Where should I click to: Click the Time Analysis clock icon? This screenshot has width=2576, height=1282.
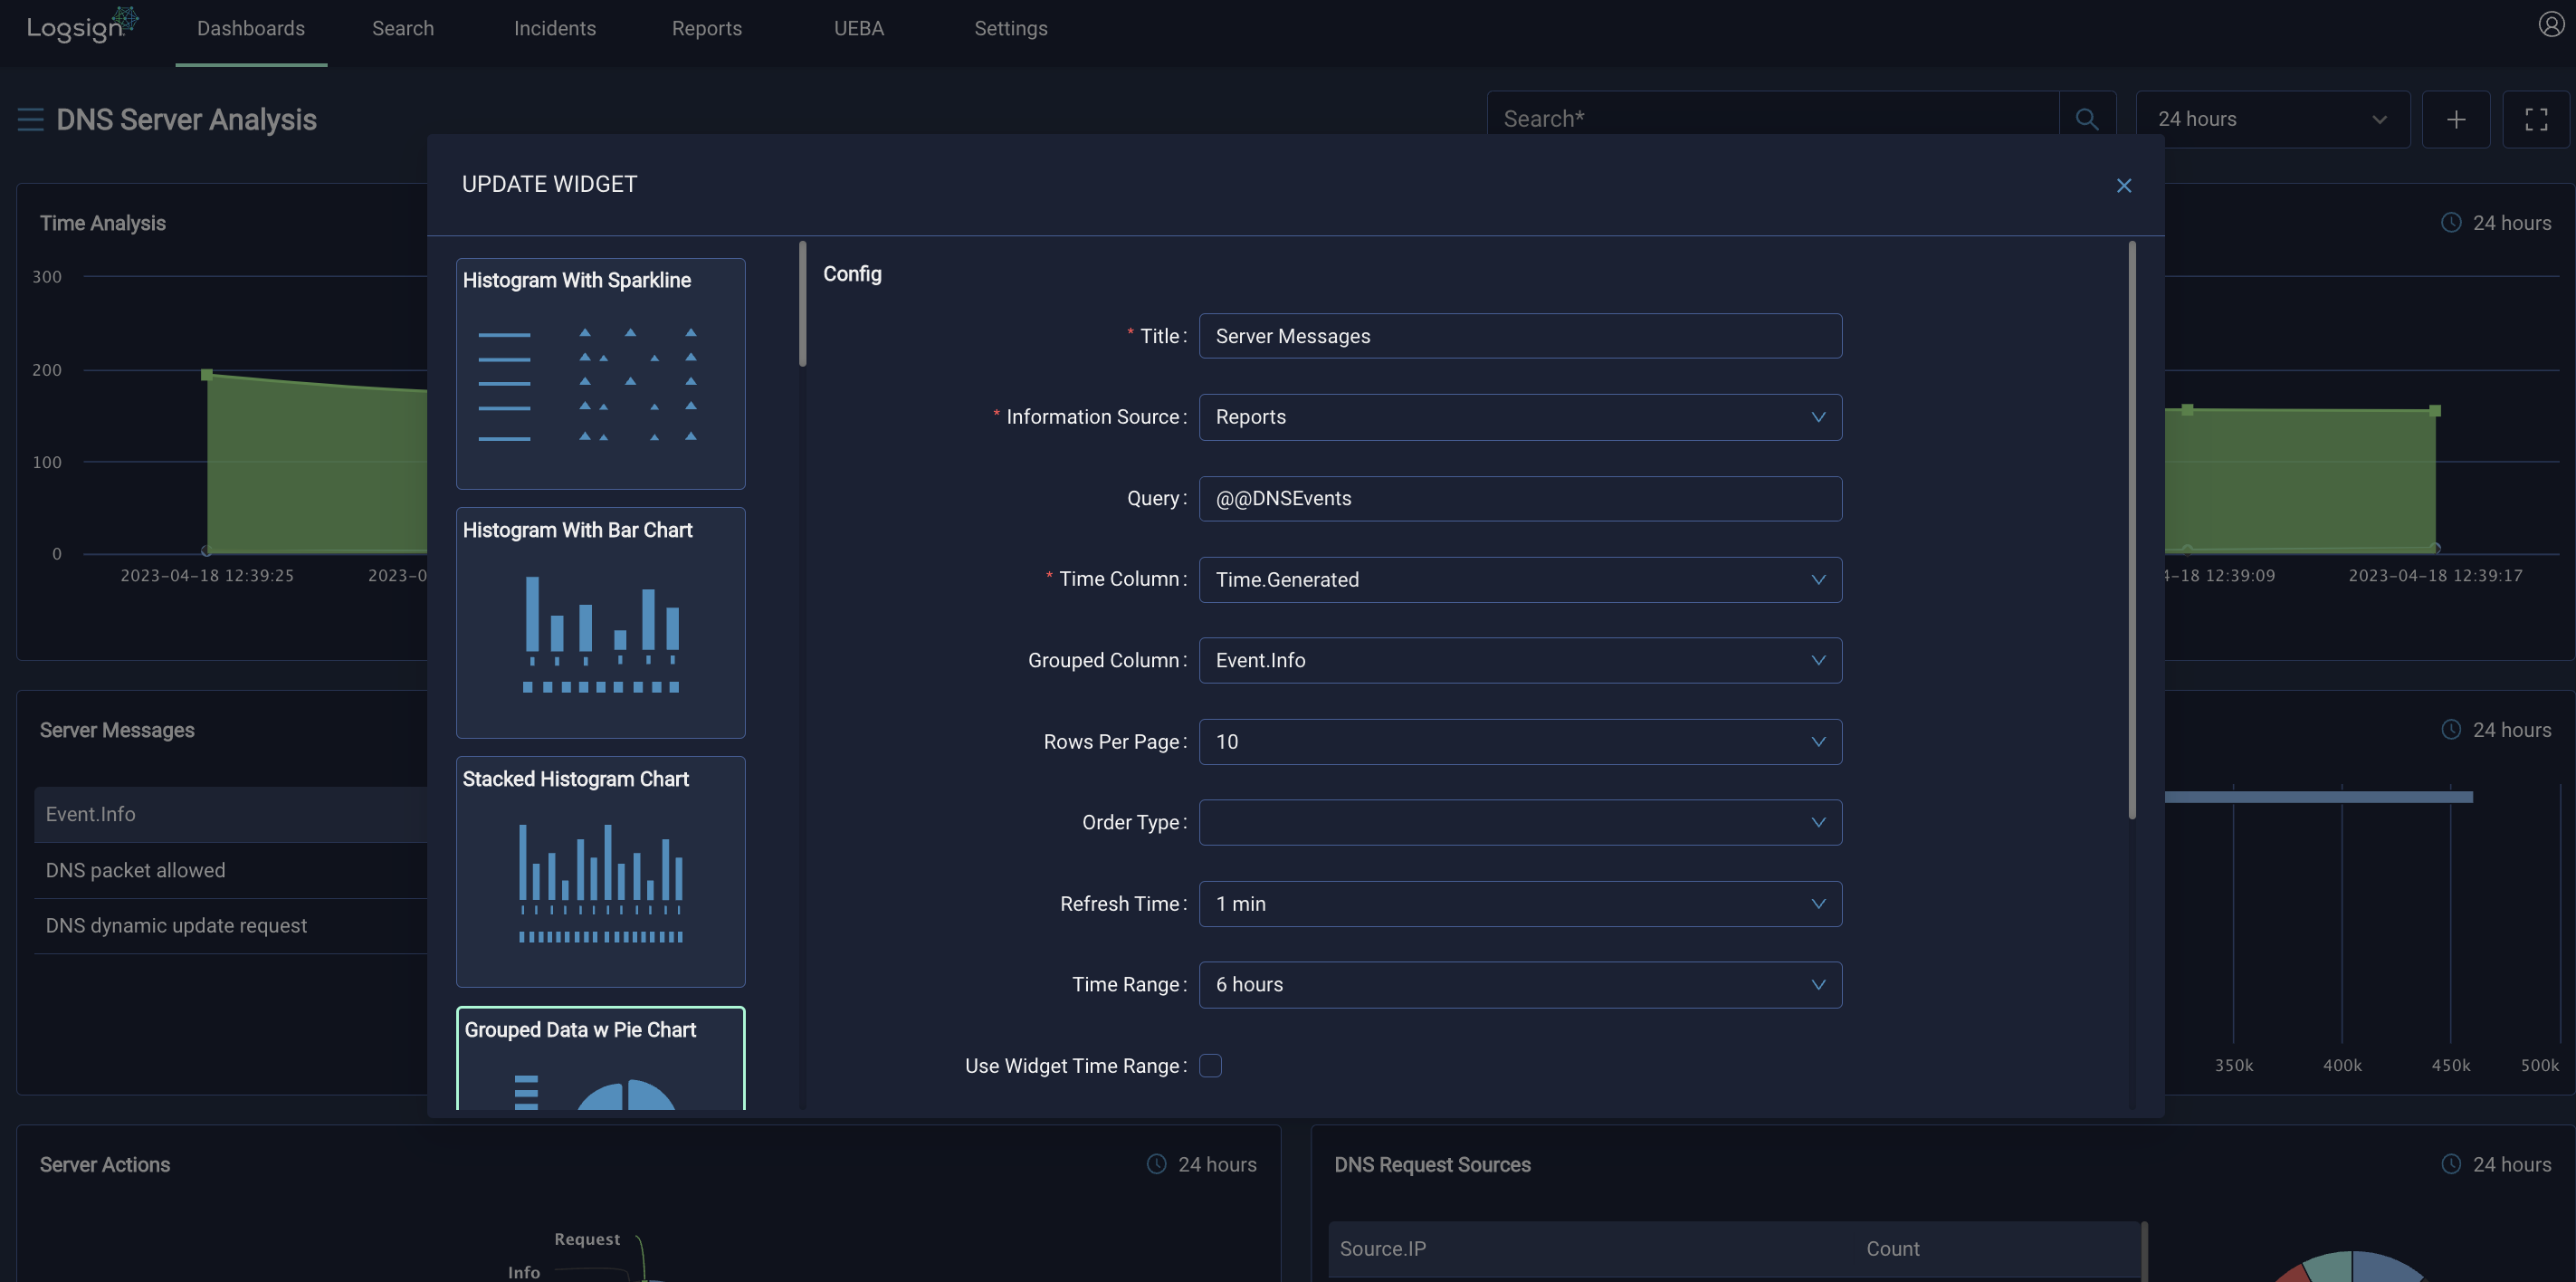tap(2451, 223)
